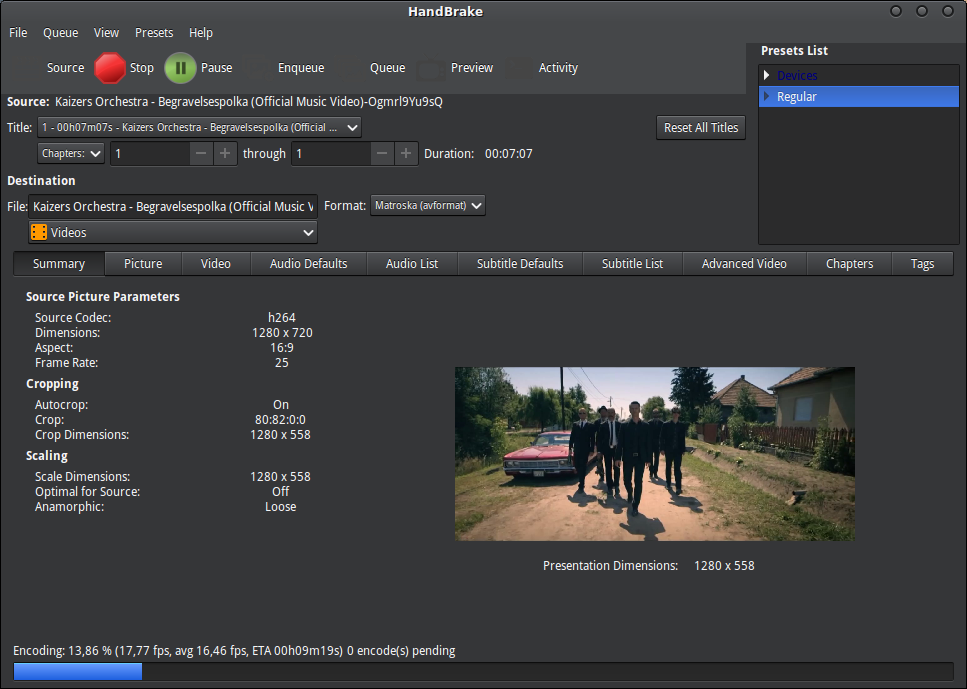967x689 pixels.
Task: Increase the start chapter with plus
Action: click(x=225, y=154)
